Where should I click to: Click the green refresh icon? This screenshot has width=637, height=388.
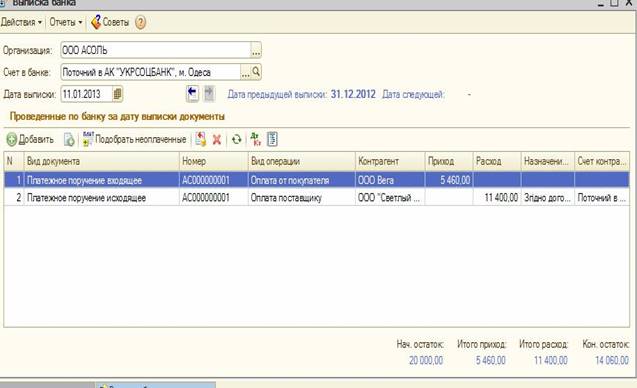click(x=236, y=140)
